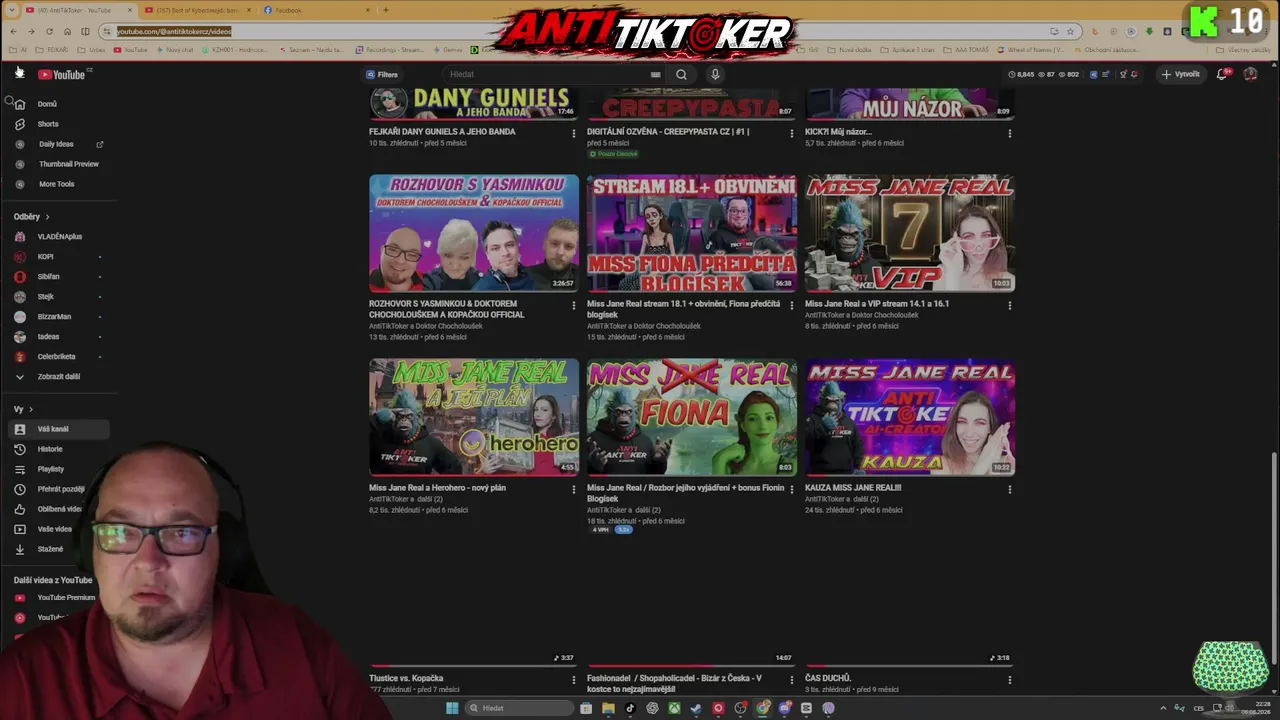Open the FEJKAŘI bookmarks folder
The height and width of the screenshot is (720, 1280).
coord(53,49)
